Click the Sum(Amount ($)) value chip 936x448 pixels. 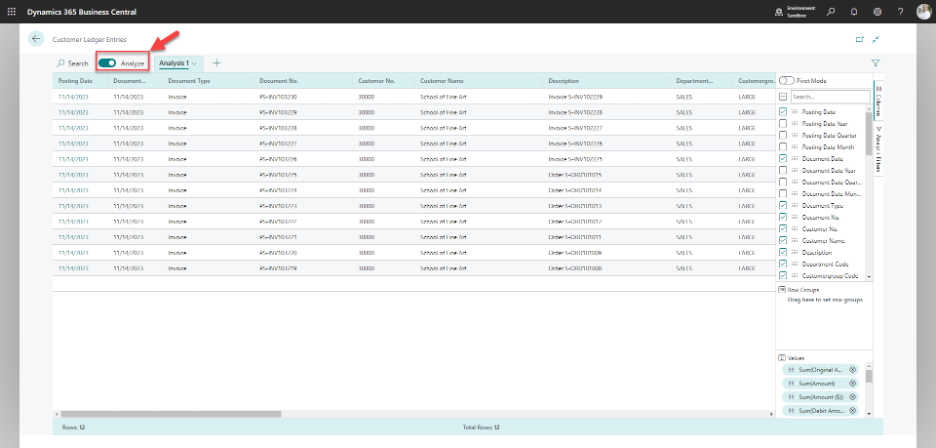point(820,397)
